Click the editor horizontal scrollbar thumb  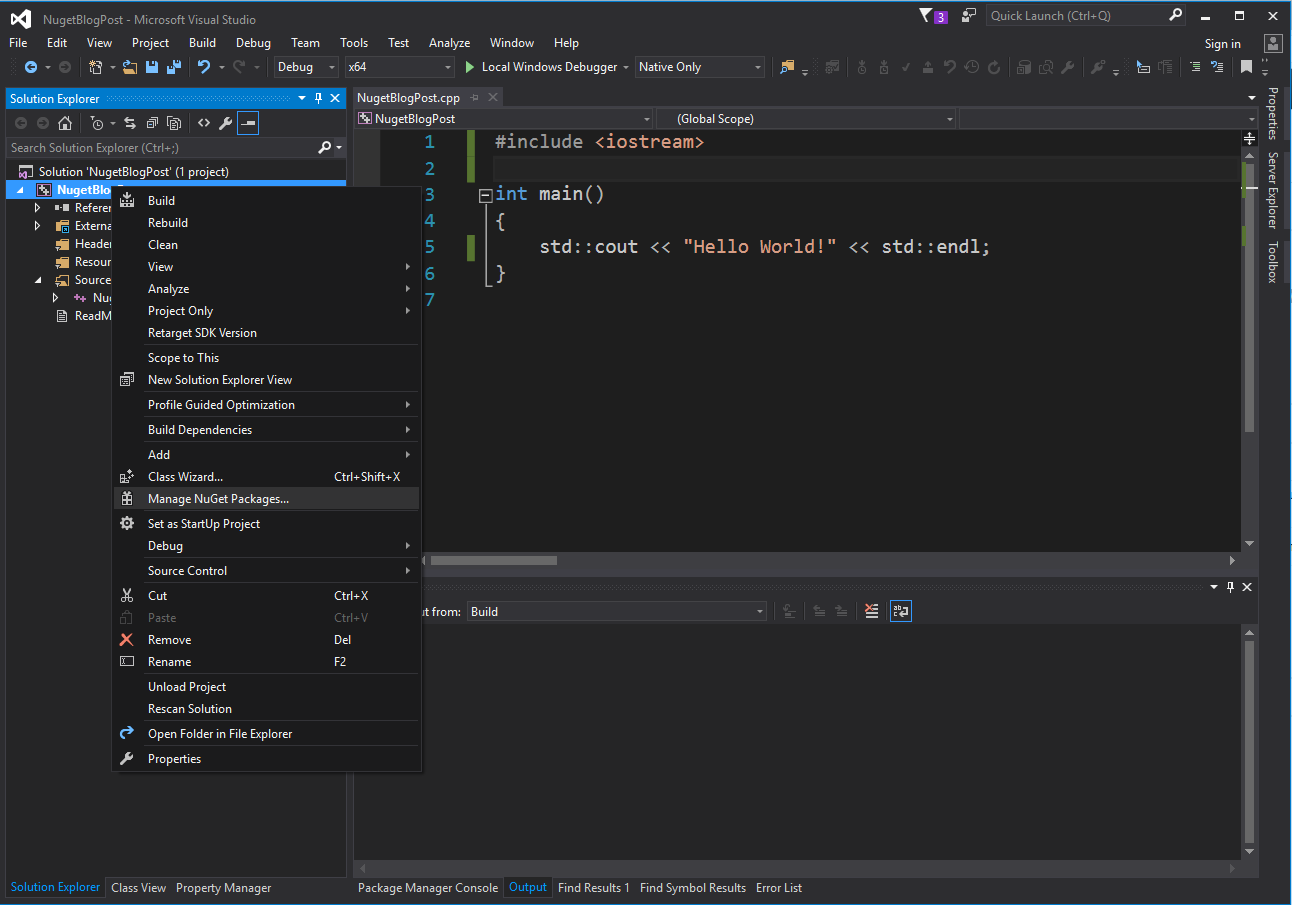pos(493,561)
